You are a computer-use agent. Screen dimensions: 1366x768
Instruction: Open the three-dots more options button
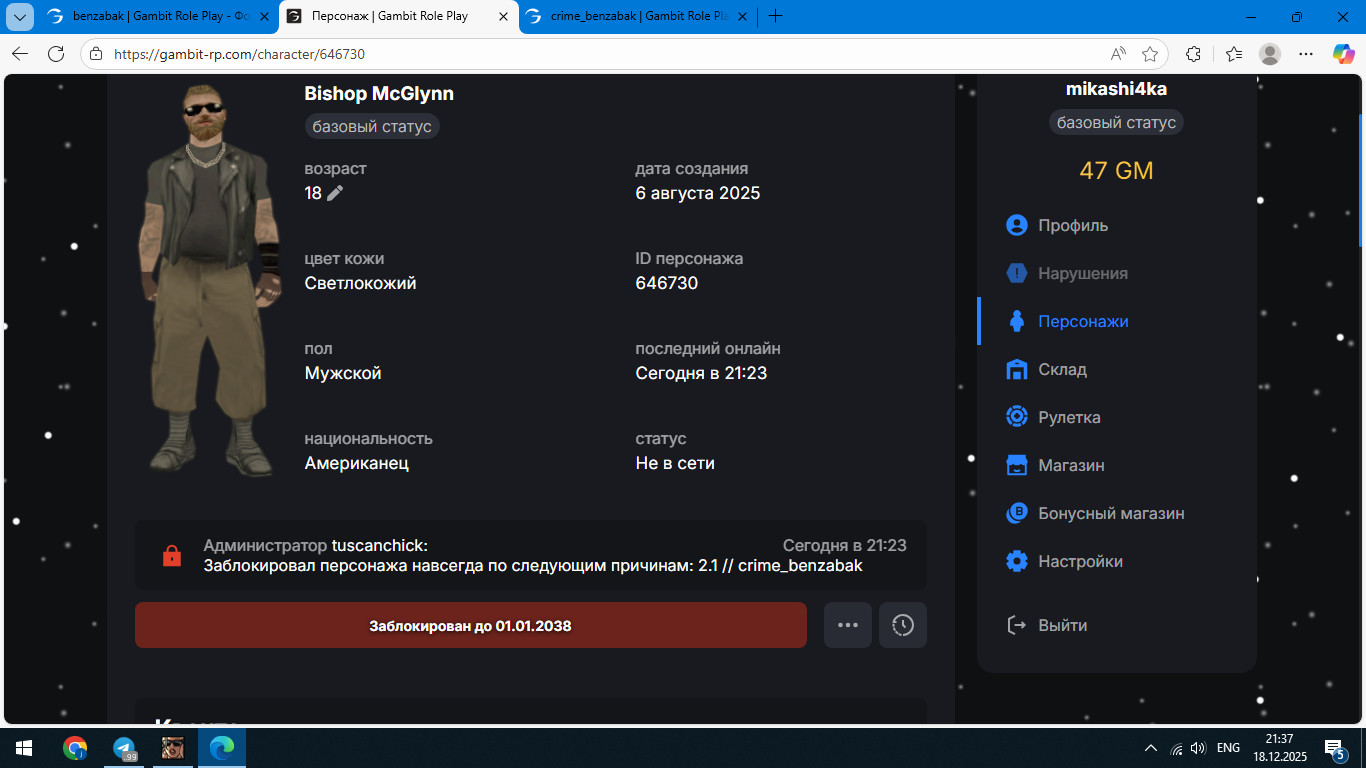click(848, 625)
